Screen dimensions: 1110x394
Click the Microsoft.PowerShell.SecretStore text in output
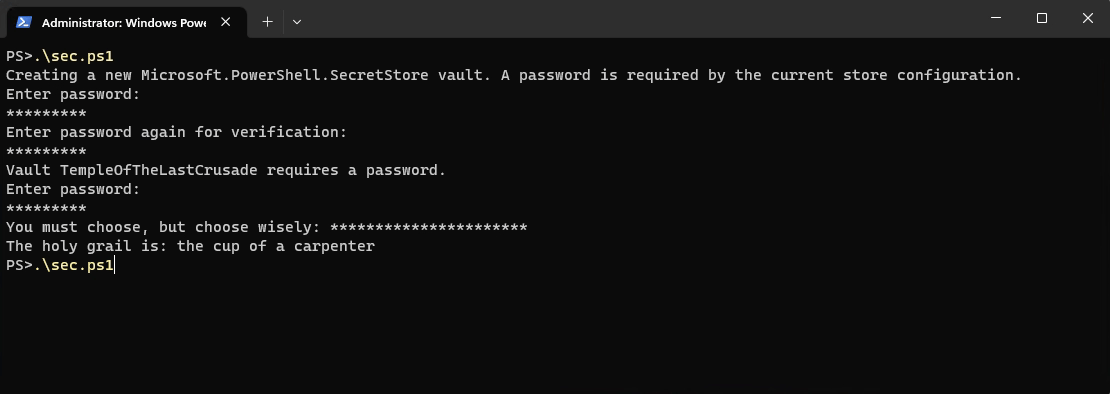click(x=285, y=75)
